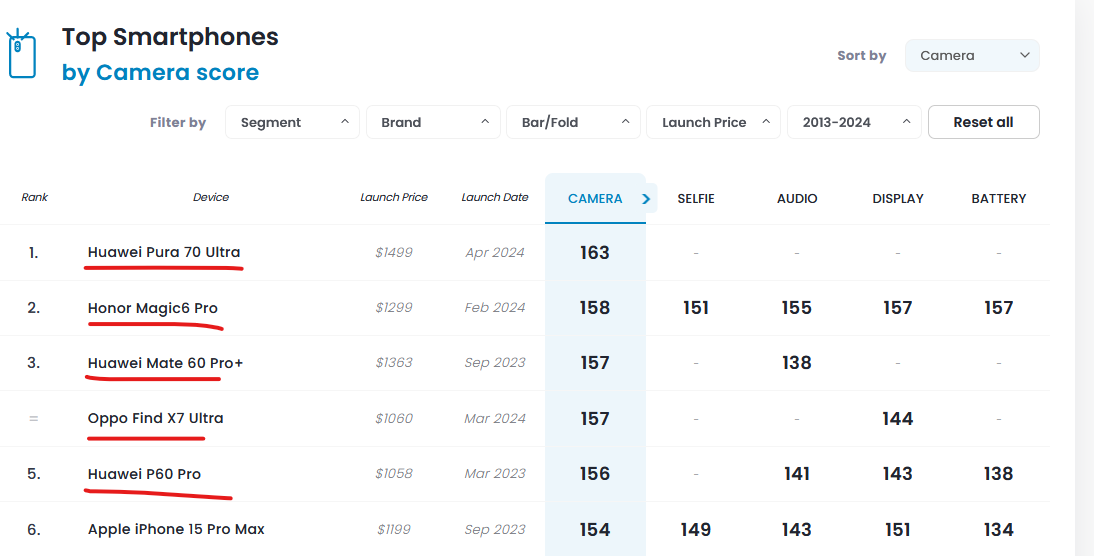Click Honor Magic6 Pro selfie score 151

tap(696, 308)
